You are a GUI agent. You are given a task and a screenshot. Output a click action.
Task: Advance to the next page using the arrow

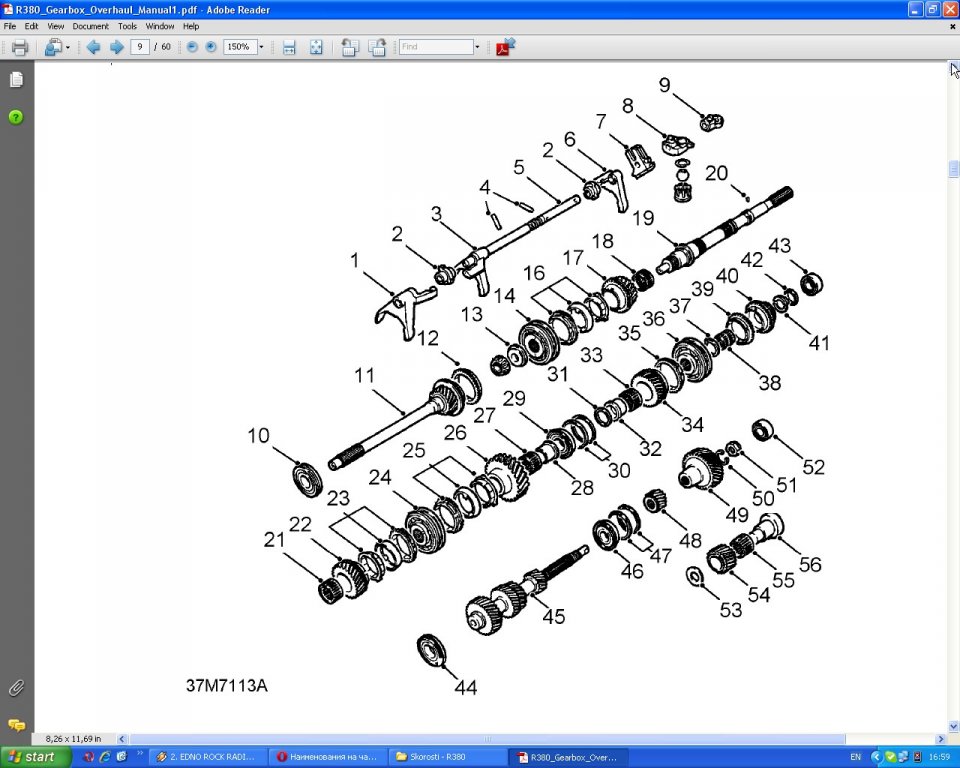[x=116, y=47]
